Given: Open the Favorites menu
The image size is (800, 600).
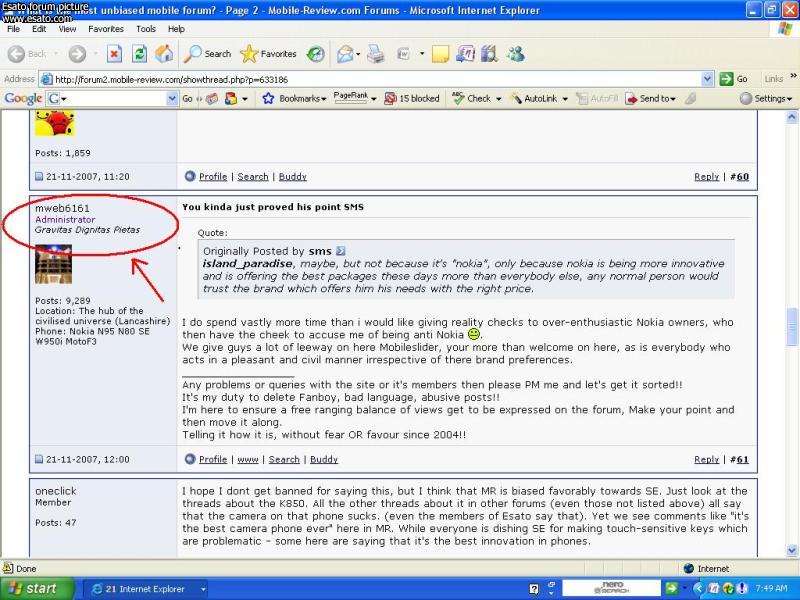Looking at the screenshot, I should coord(106,29).
